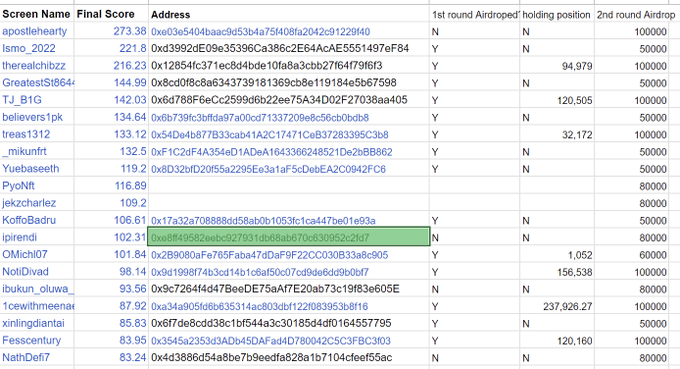Select address cell starting 0x8cd0f8c8a634

click(x=289, y=83)
